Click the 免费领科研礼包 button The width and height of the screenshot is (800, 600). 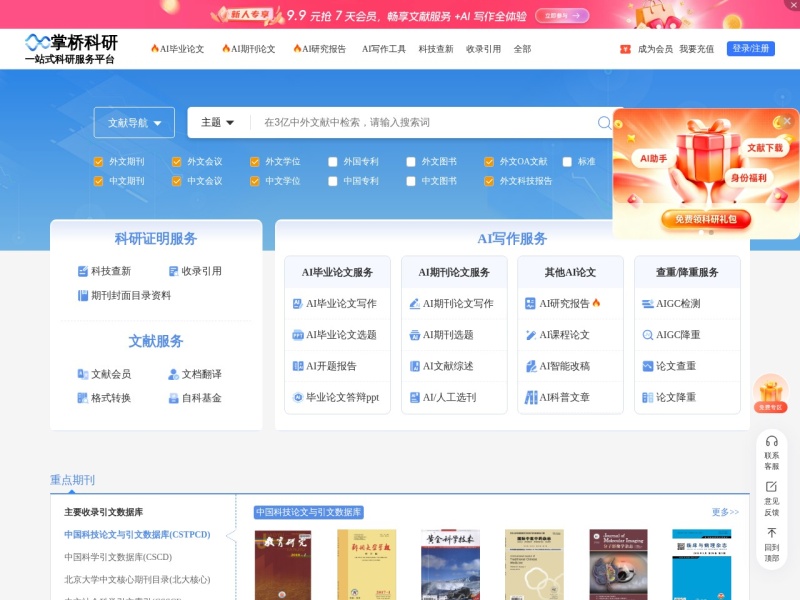point(706,219)
